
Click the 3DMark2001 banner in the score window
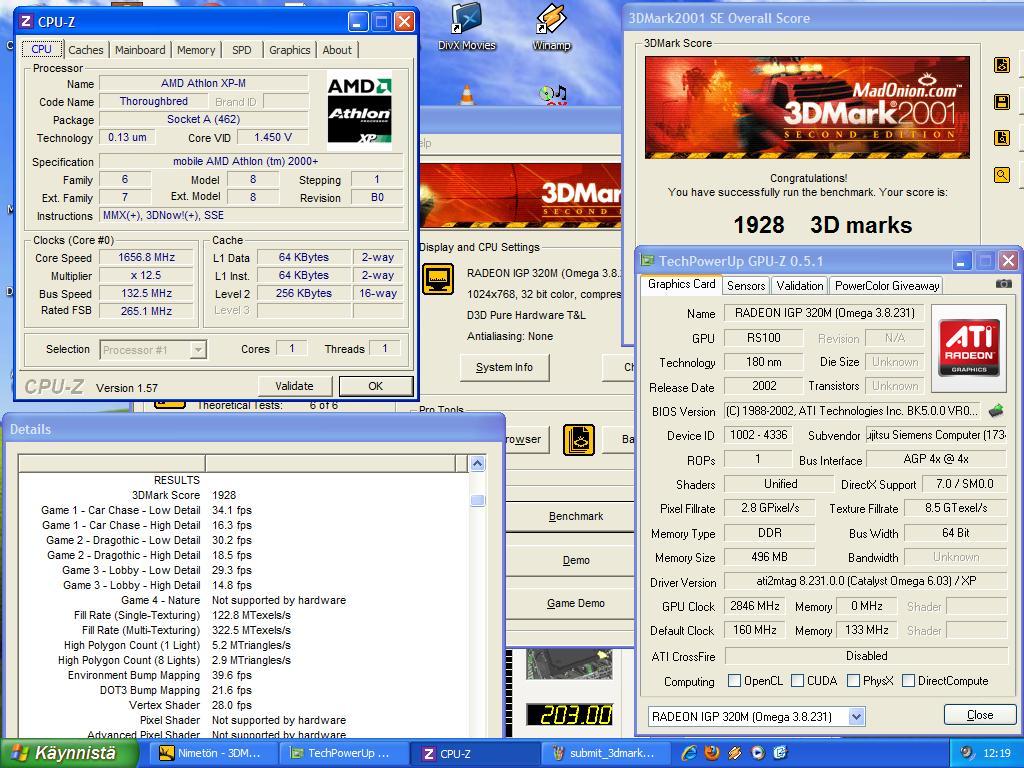point(807,107)
